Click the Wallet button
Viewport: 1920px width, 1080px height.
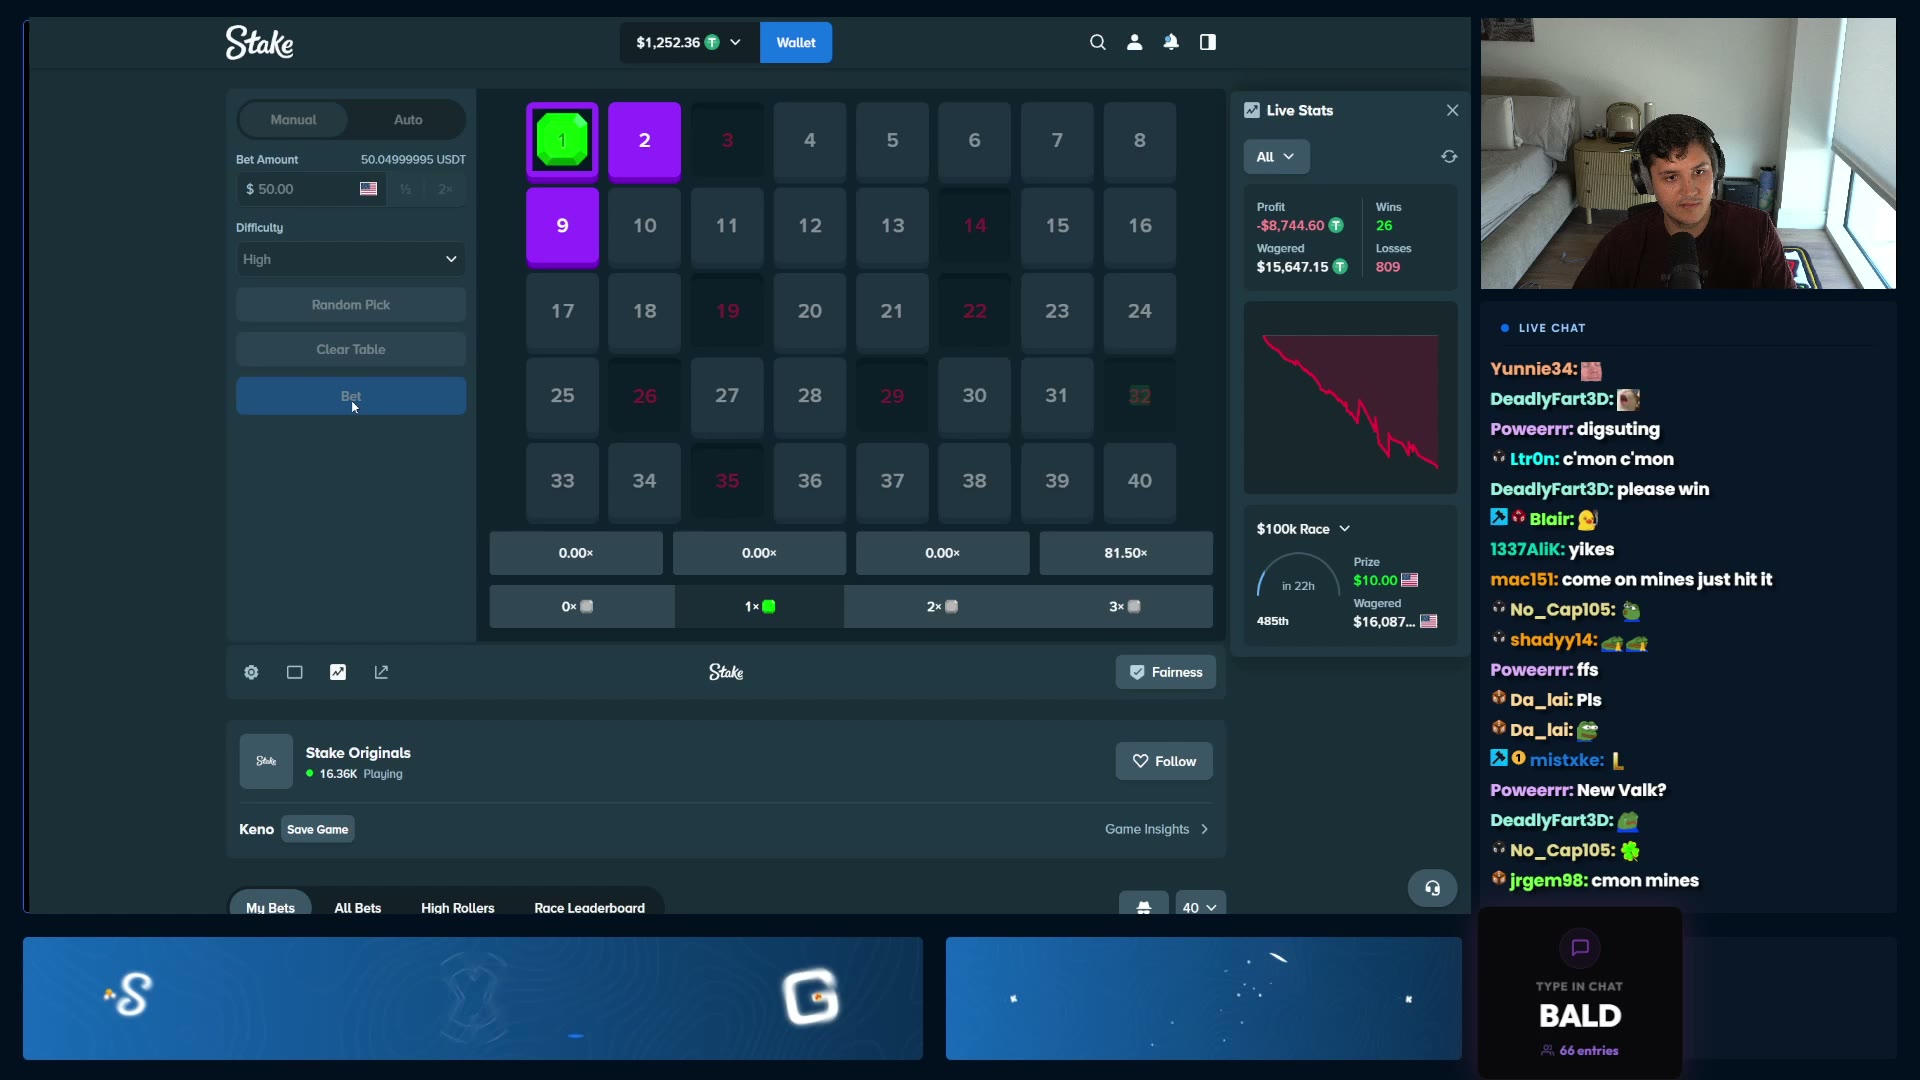[796, 42]
